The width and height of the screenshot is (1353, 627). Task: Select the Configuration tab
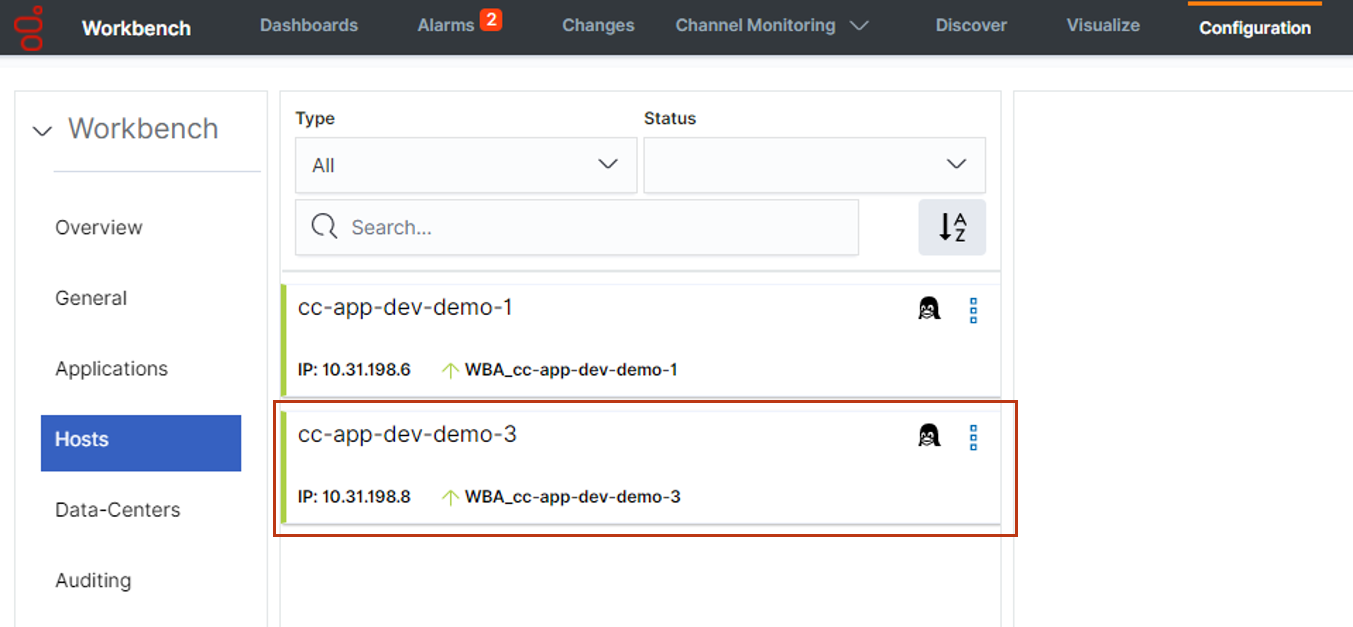(x=1255, y=28)
